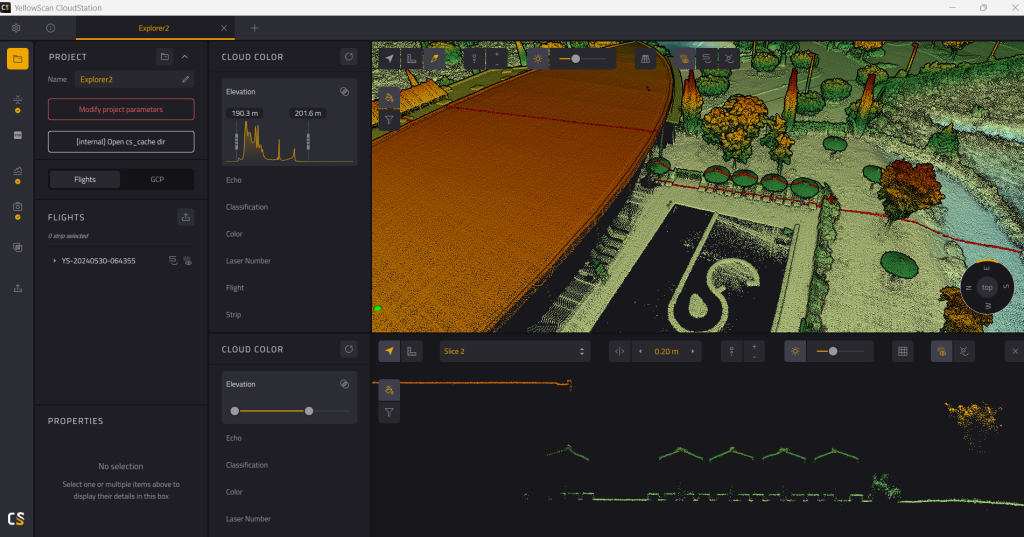1024x537 pixels.
Task: Toggle link icon in upper Elevation box
Action: coord(344,92)
